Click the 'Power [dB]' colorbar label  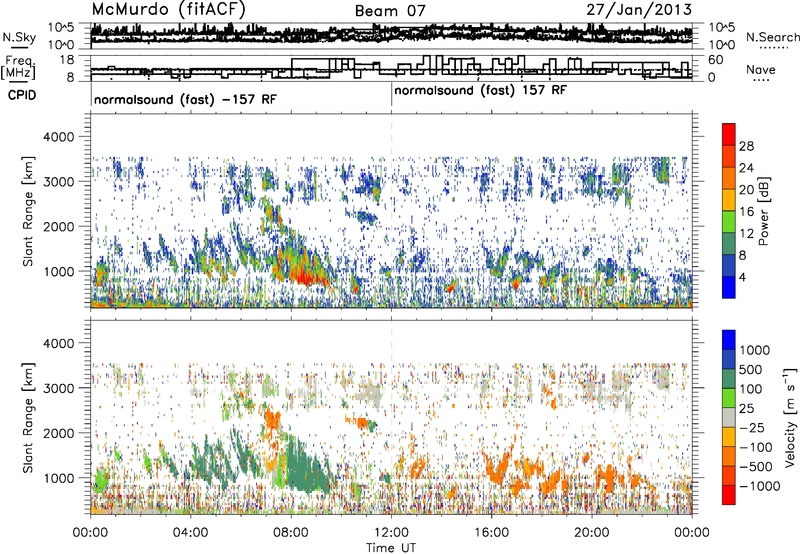763,211
